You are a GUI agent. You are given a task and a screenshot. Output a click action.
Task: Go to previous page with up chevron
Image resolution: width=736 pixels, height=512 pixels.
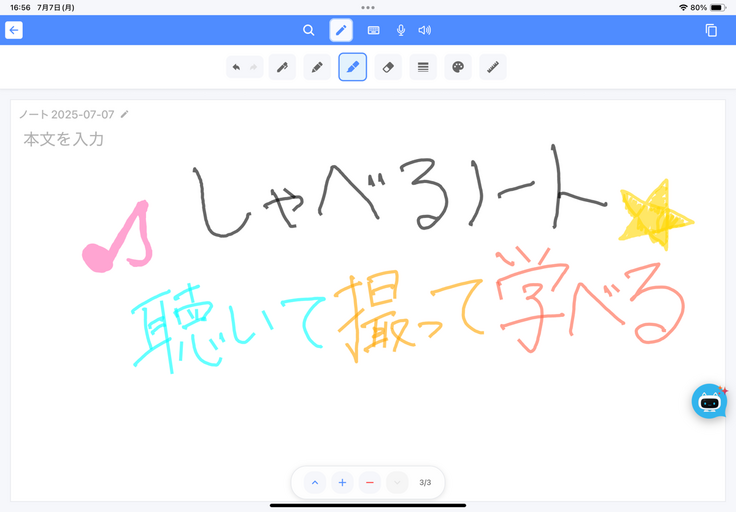(315, 482)
